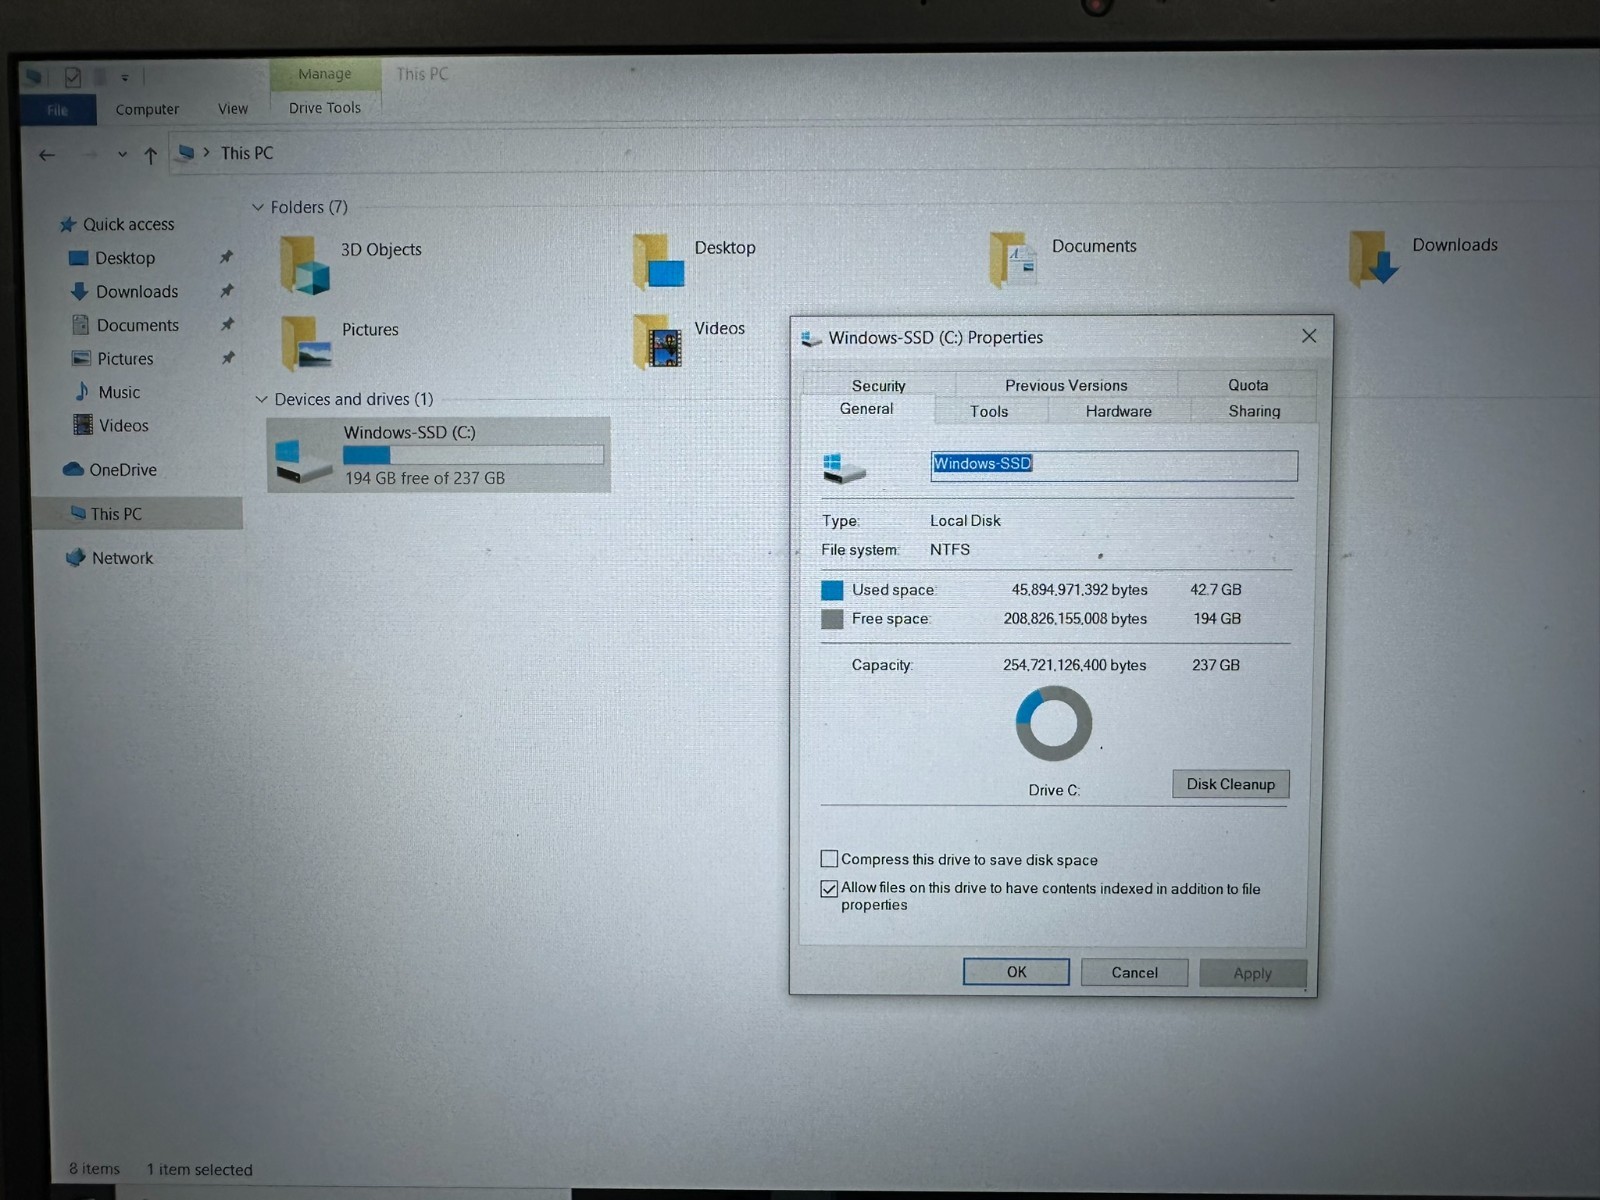Screen dimensions: 1600x1200
Task: Open the Videos folder icon in Folders
Action: pos(659,342)
